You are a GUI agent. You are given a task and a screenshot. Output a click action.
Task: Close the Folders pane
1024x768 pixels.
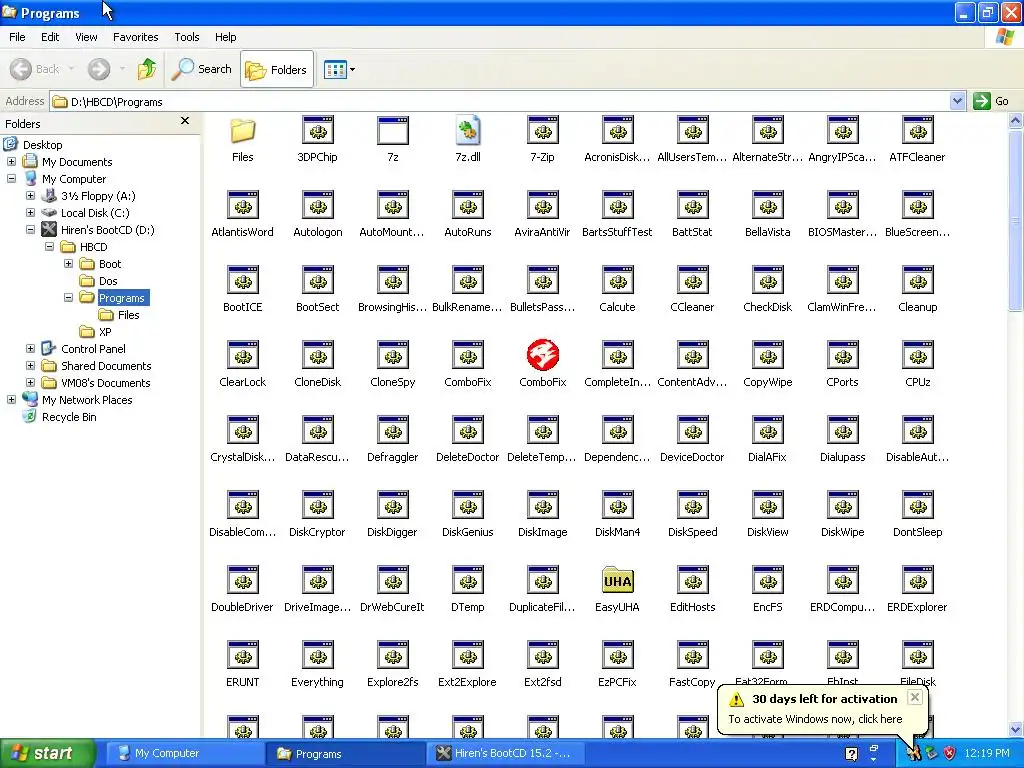pos(185,121)
